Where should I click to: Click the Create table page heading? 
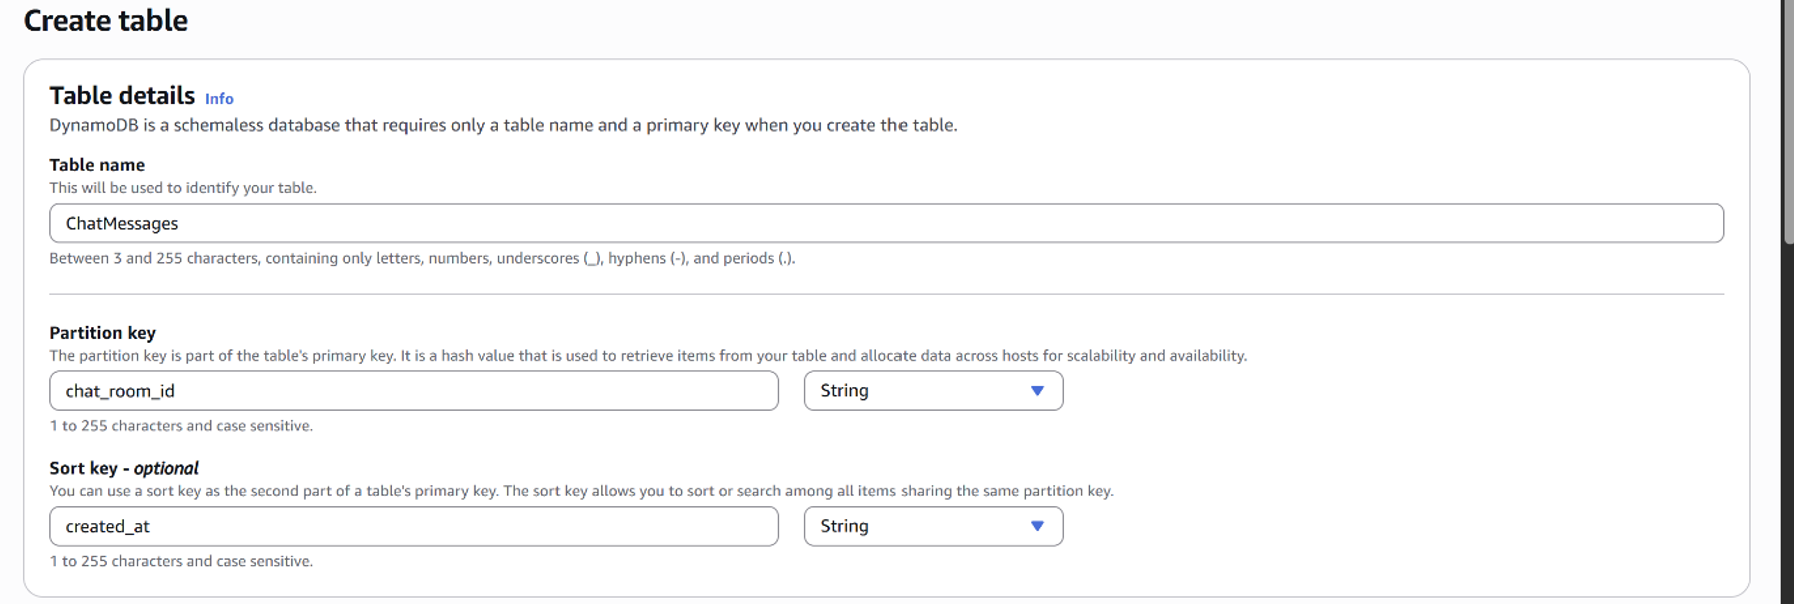[x=106, y=20]
